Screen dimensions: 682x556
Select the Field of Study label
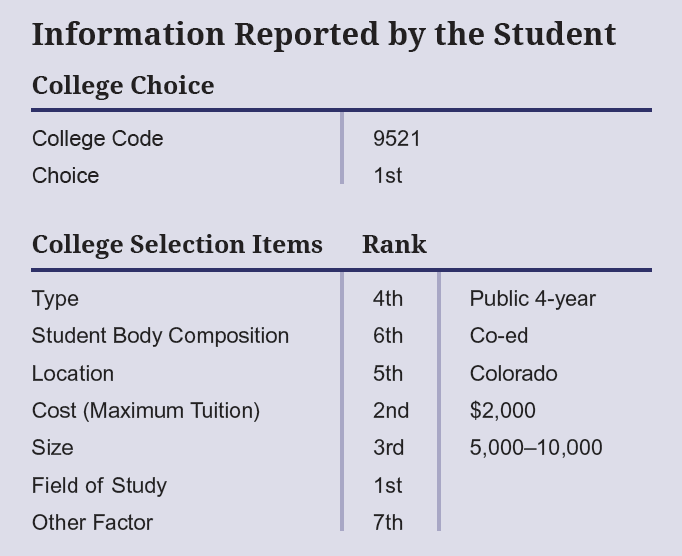click(99, 486)
